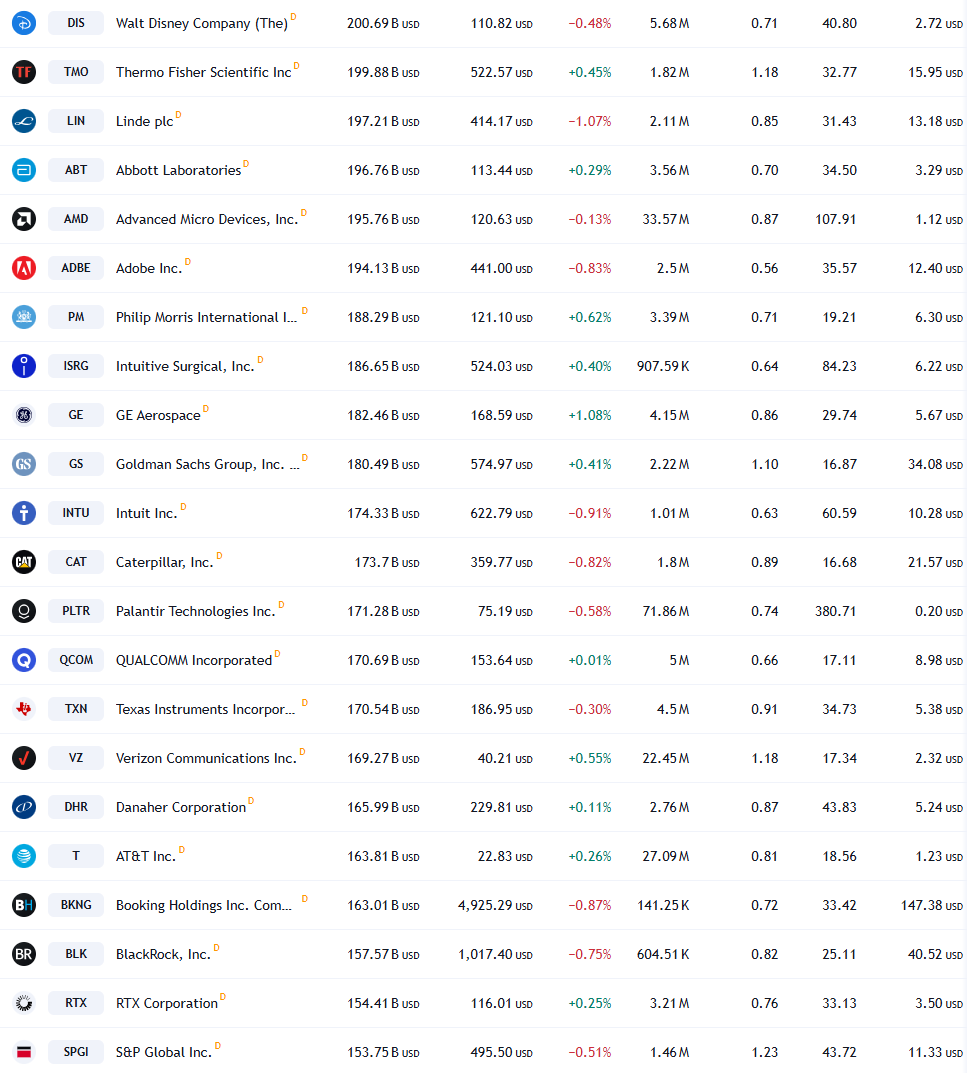The width and height of the screenshot is (967, 1073).
Task: Open Caterpillar, Inc. company link
Action: click(x=164, y=563)
